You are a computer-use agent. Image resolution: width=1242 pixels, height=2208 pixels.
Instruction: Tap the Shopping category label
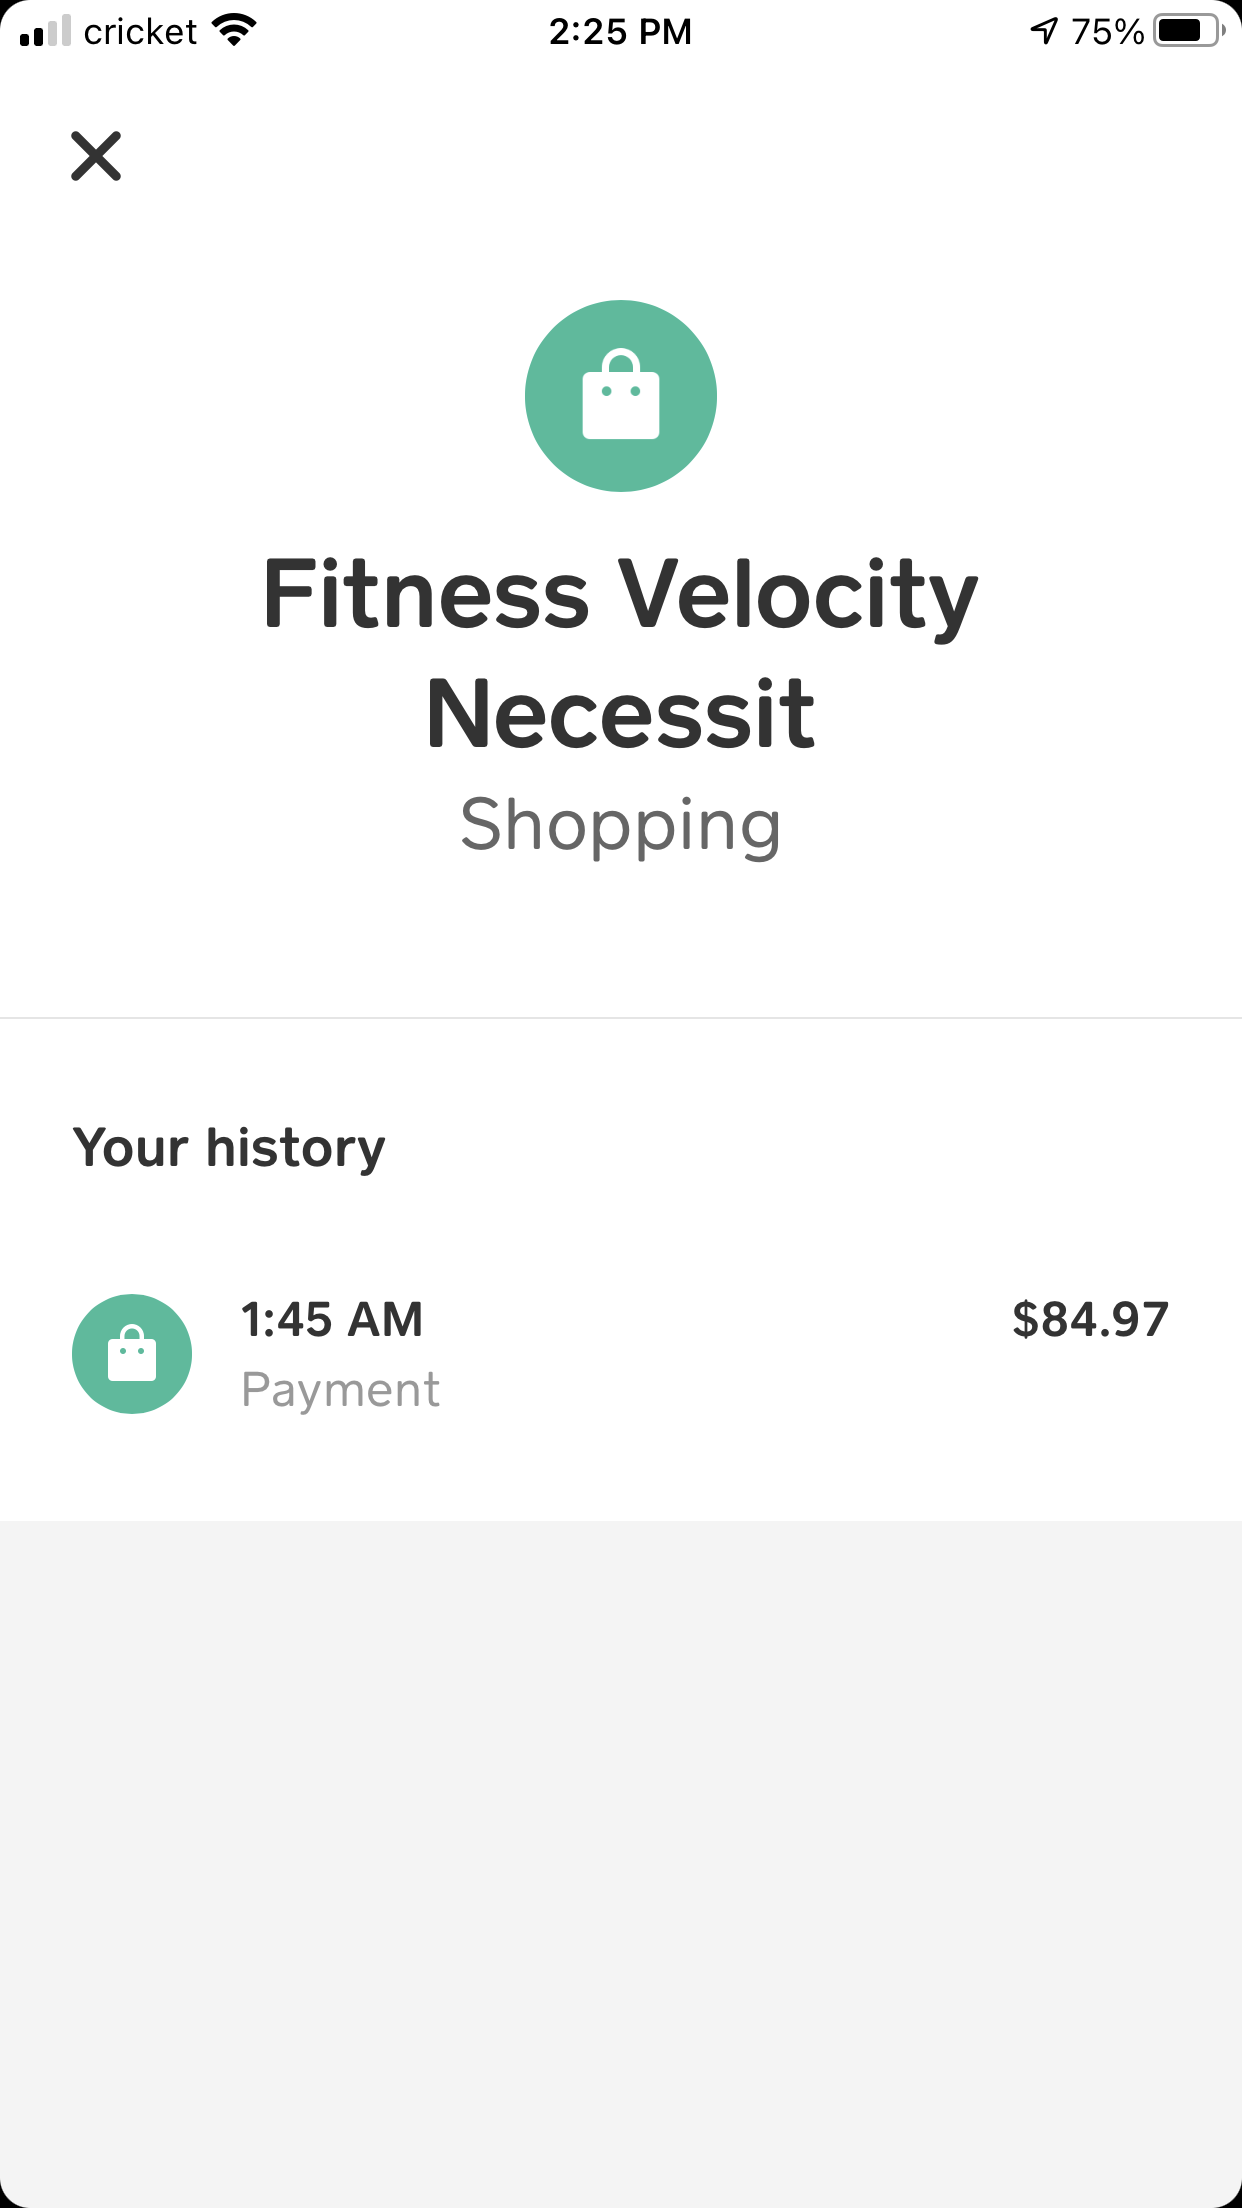621,826
